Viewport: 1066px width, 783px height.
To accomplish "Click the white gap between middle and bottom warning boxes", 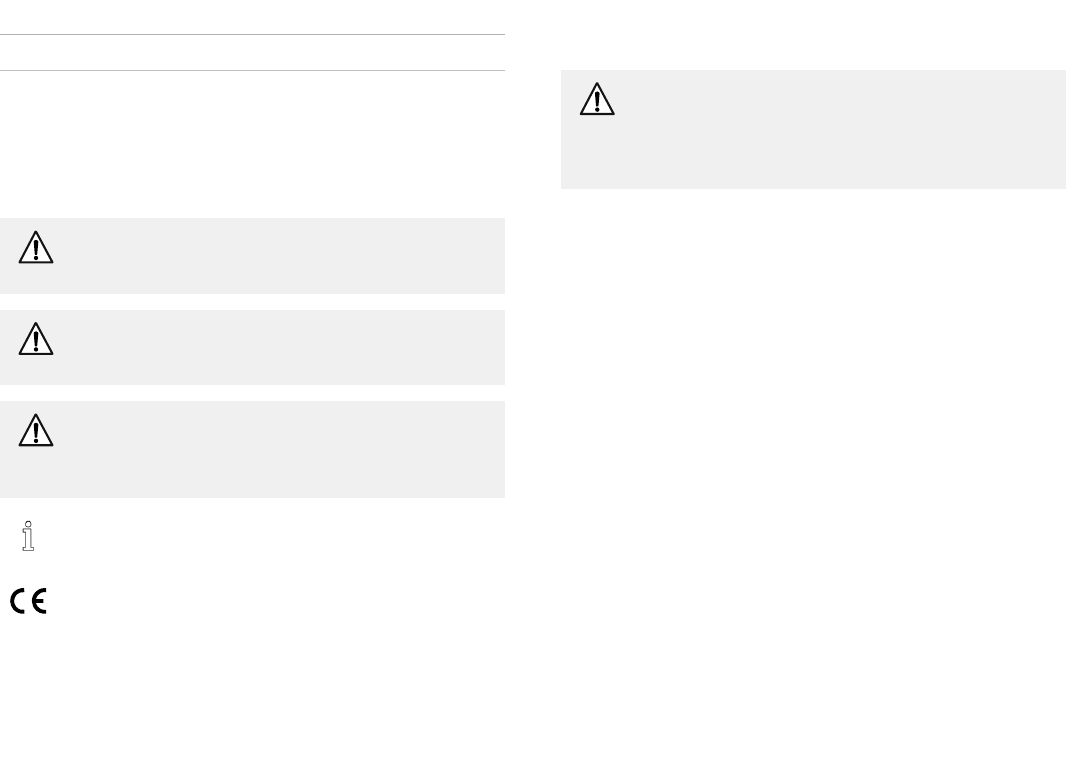I will point(250,393).
